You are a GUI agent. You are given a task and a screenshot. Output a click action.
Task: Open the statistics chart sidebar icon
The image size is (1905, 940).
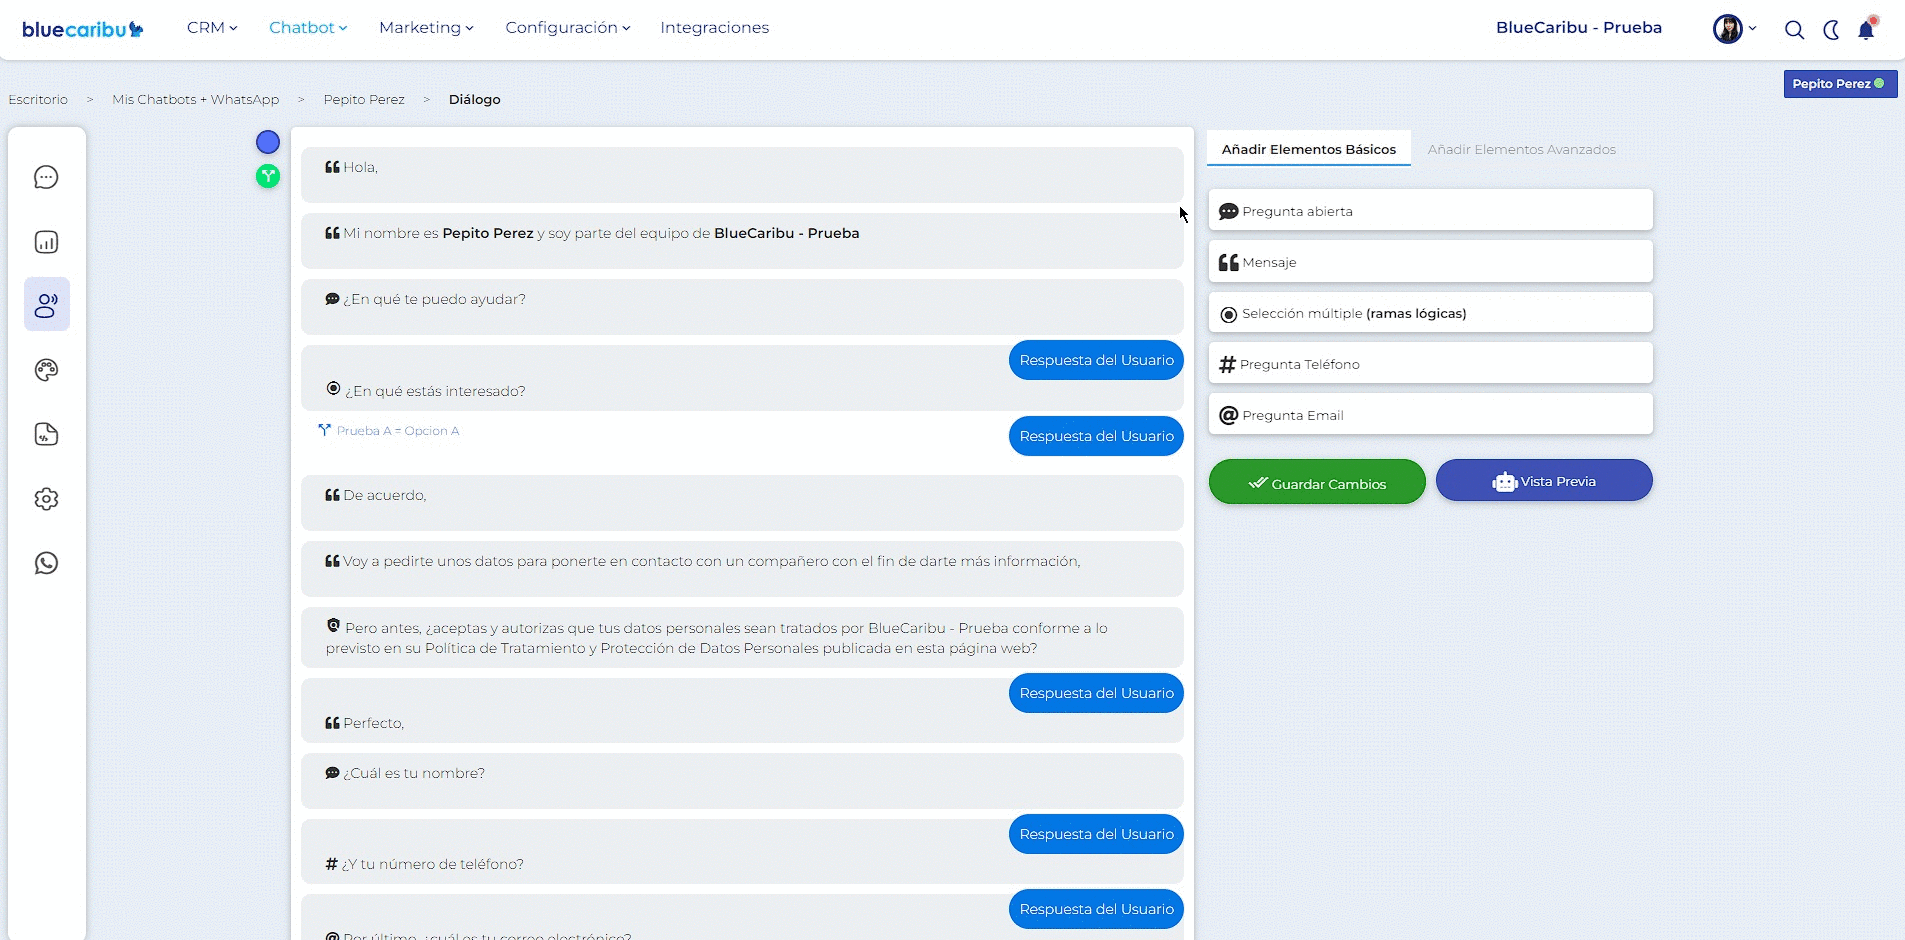point(46,242)
